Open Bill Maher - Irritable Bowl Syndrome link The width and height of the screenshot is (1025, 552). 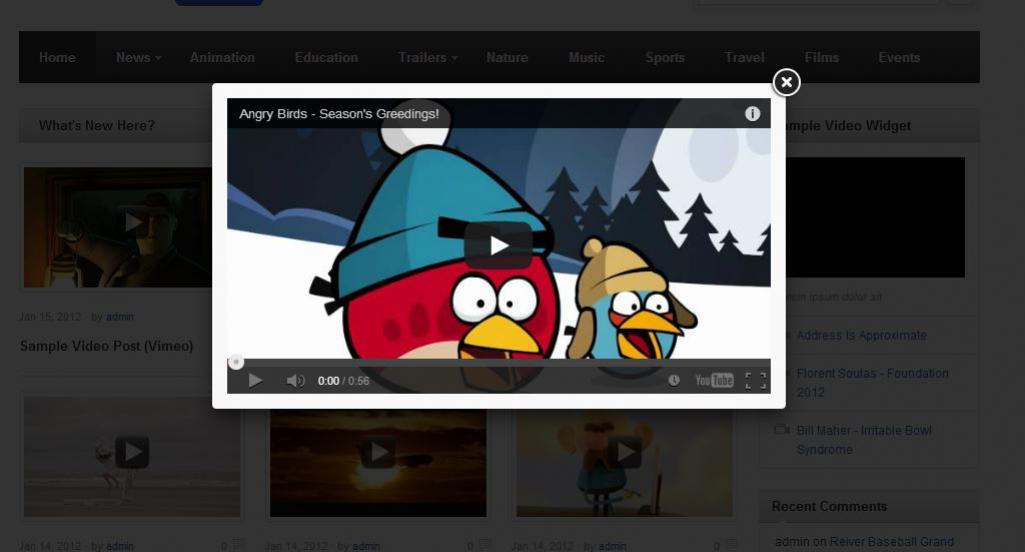pyautogui.click(x=864, y=440)
